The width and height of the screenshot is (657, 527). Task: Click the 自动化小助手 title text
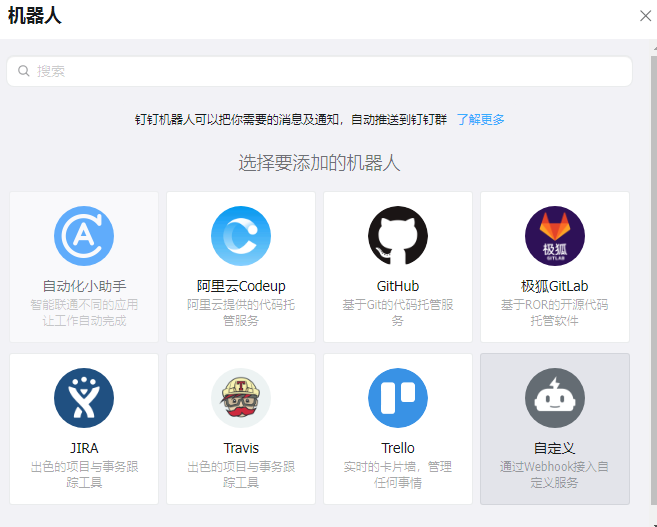(x=84, y=286)
